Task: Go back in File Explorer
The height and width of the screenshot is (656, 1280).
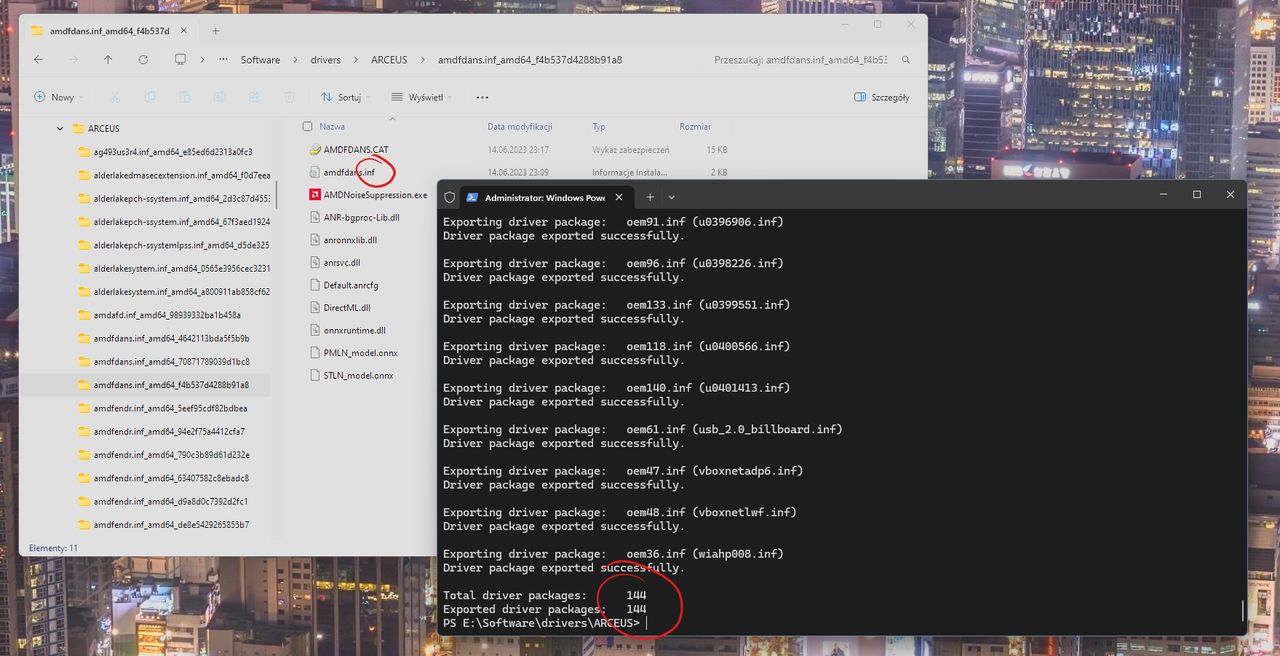Action: 38,60
